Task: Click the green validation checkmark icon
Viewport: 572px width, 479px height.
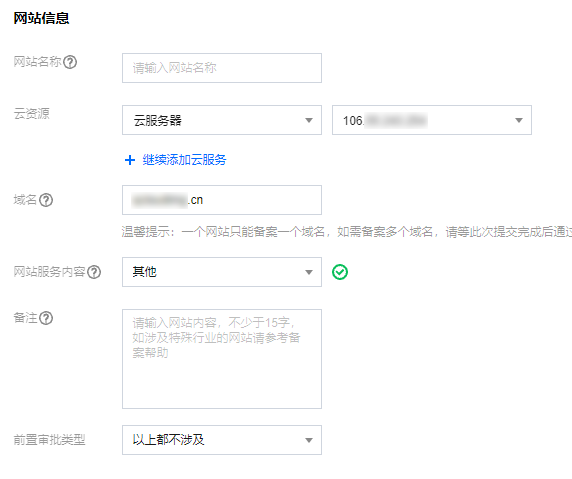Action: (340, 272)
